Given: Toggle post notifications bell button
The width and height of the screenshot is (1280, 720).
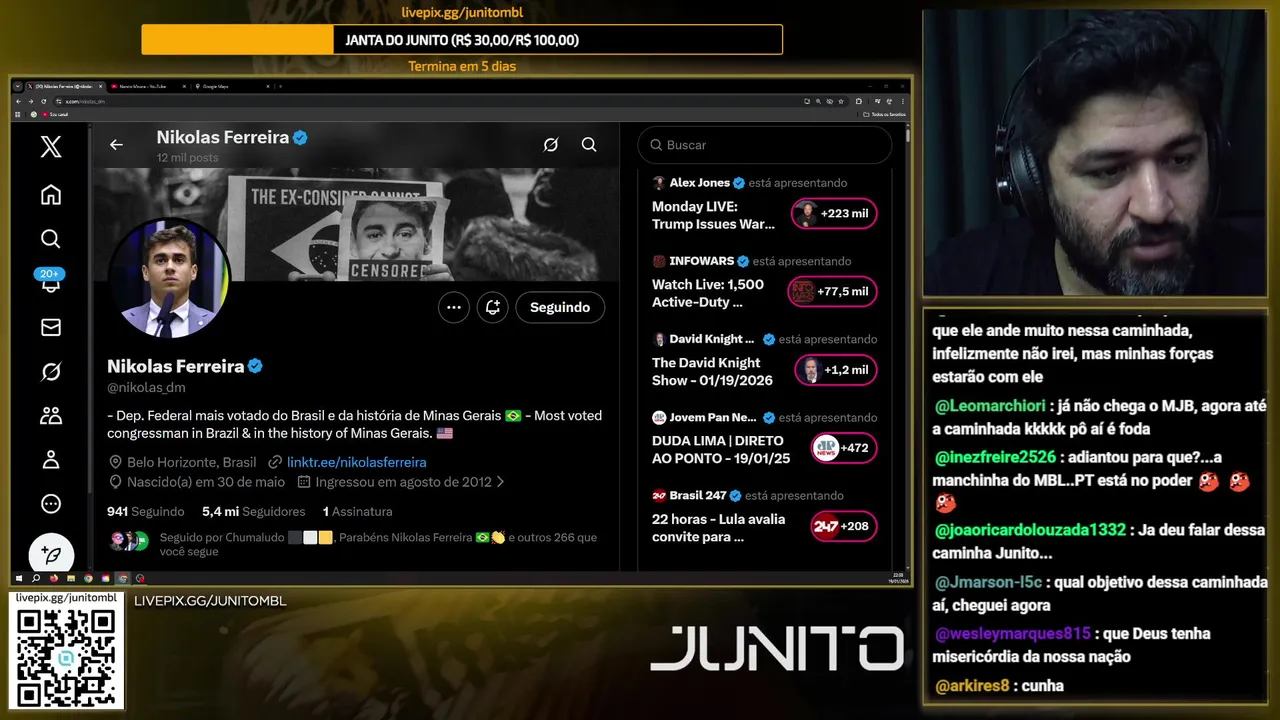Looking at the screenshot, I should (492, 307).
